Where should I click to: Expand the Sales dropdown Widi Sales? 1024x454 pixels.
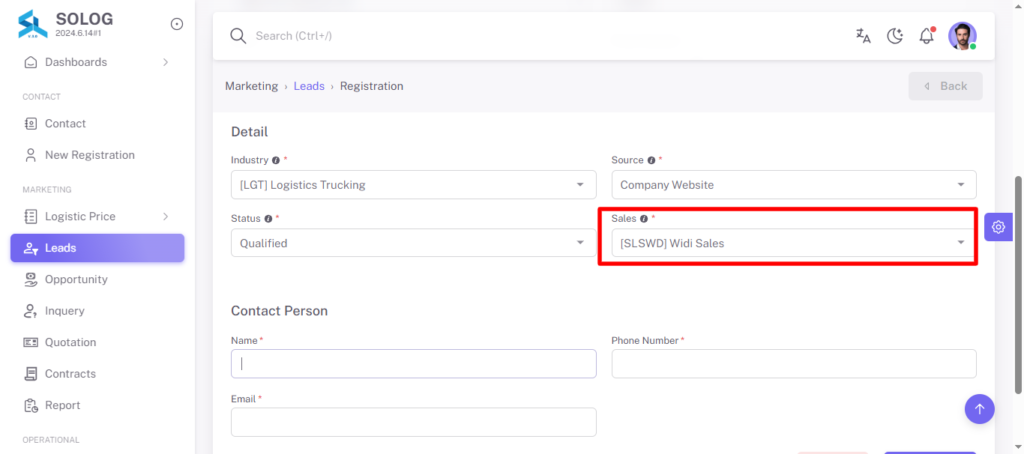pos(793,243)
